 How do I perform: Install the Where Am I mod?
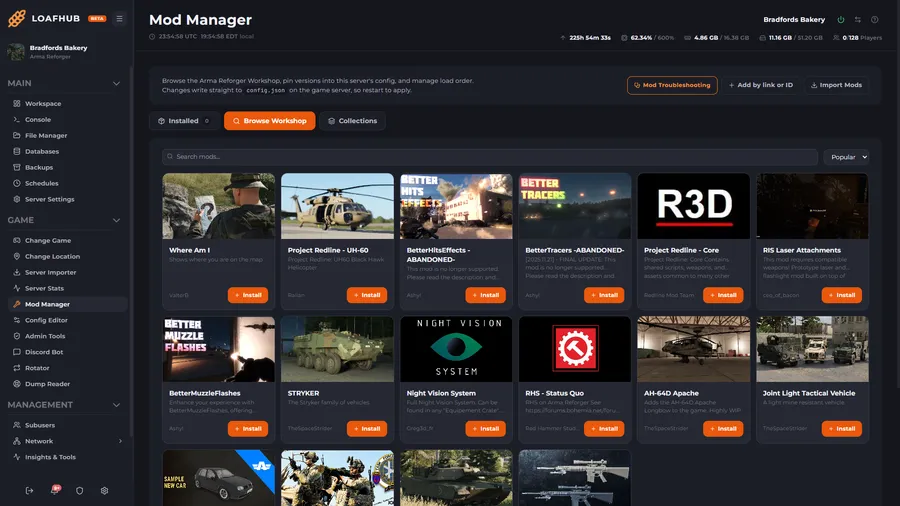coord(248,295)
